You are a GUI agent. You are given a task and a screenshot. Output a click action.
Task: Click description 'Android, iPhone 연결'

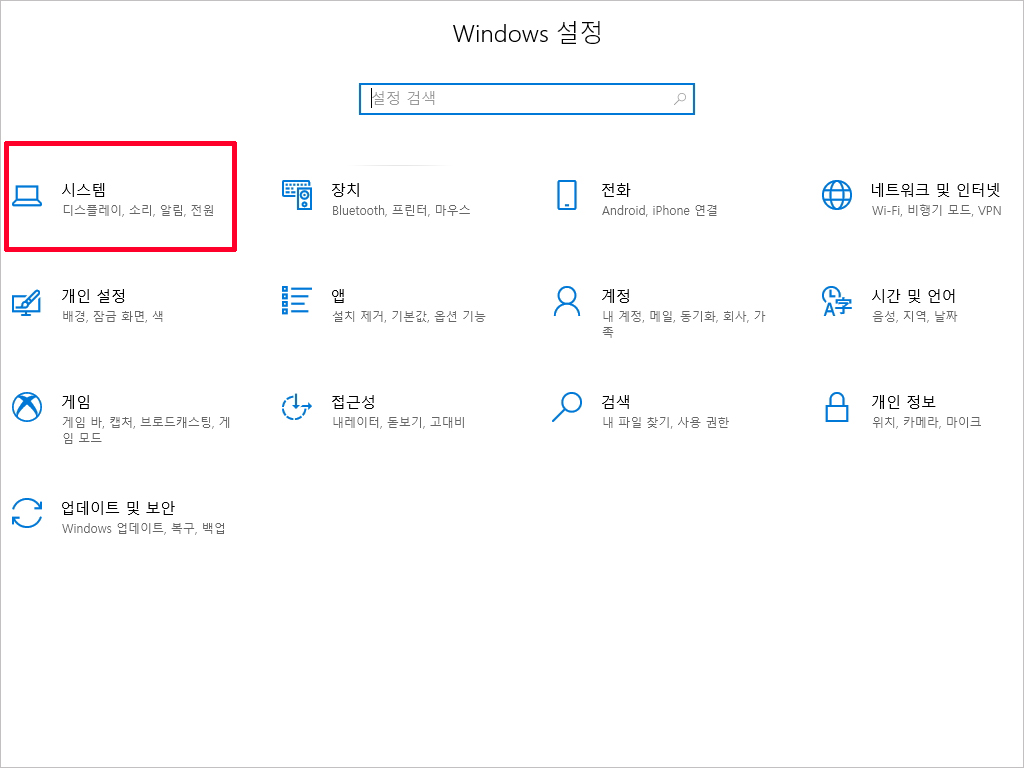pyautogui.click(x=660, y=210)
